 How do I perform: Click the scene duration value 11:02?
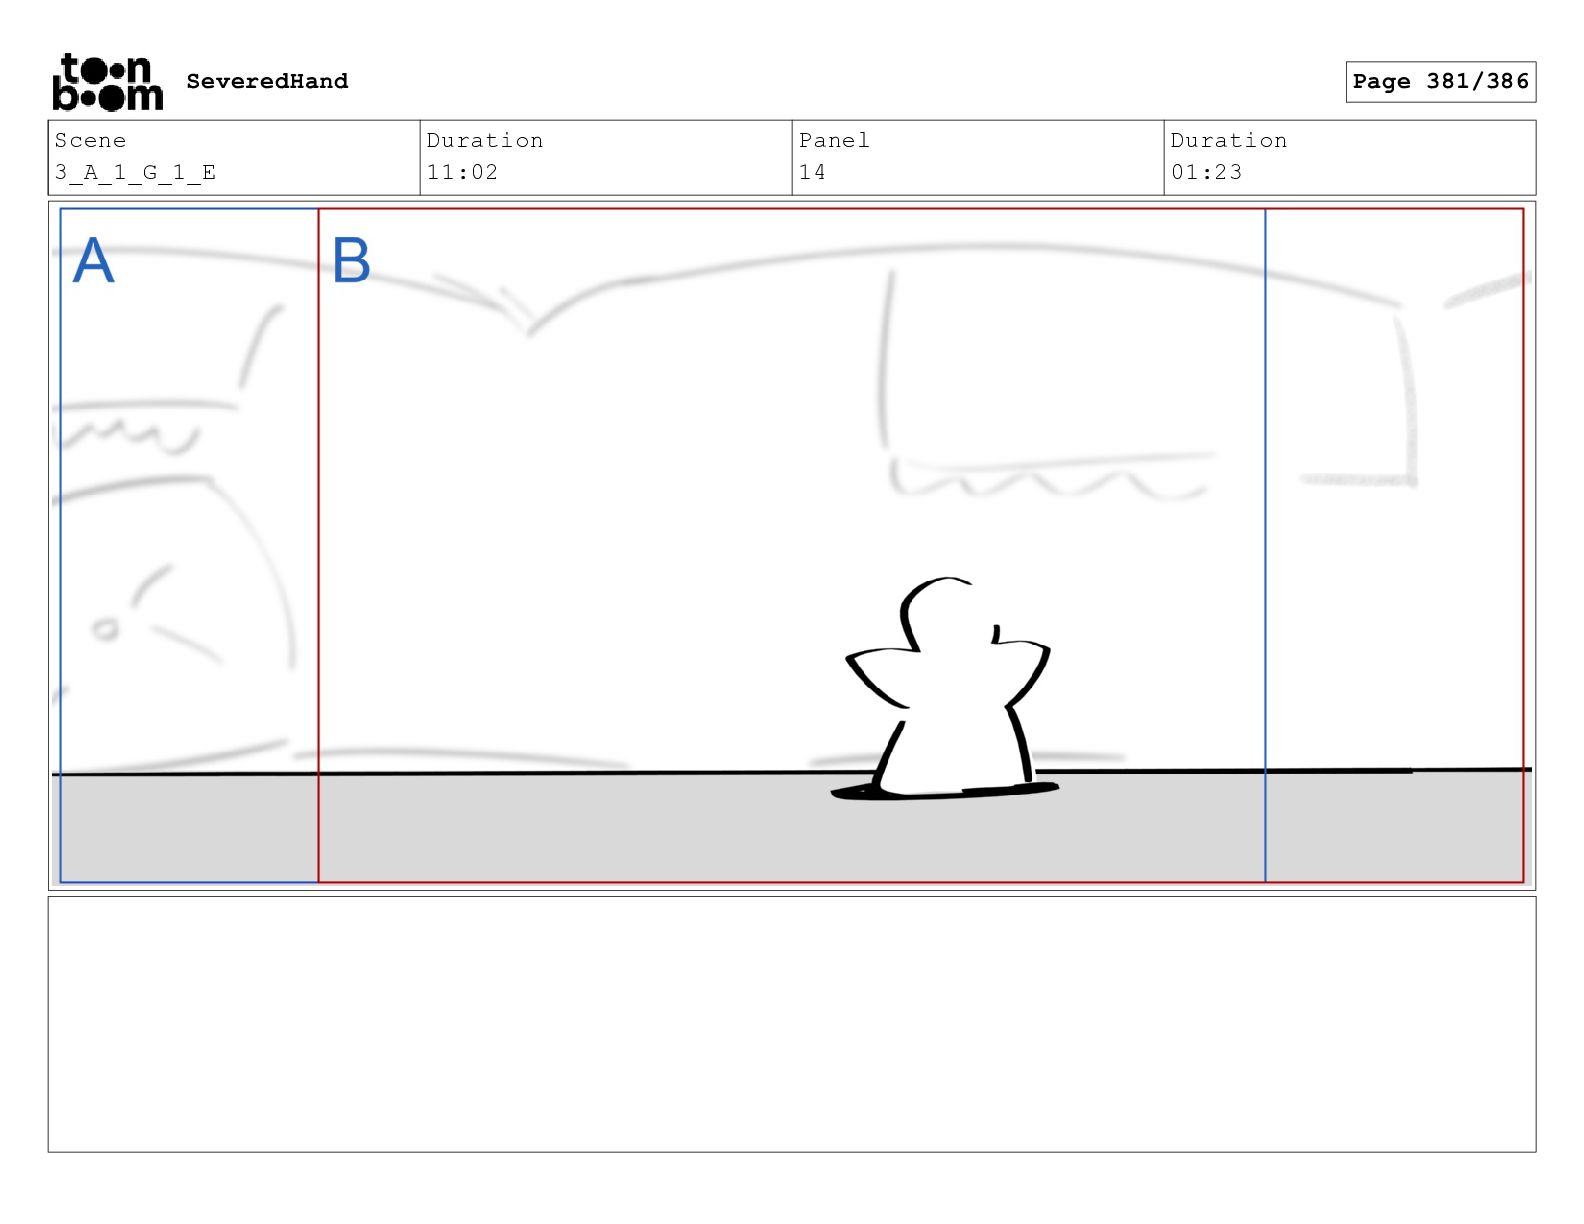[462, 172]
